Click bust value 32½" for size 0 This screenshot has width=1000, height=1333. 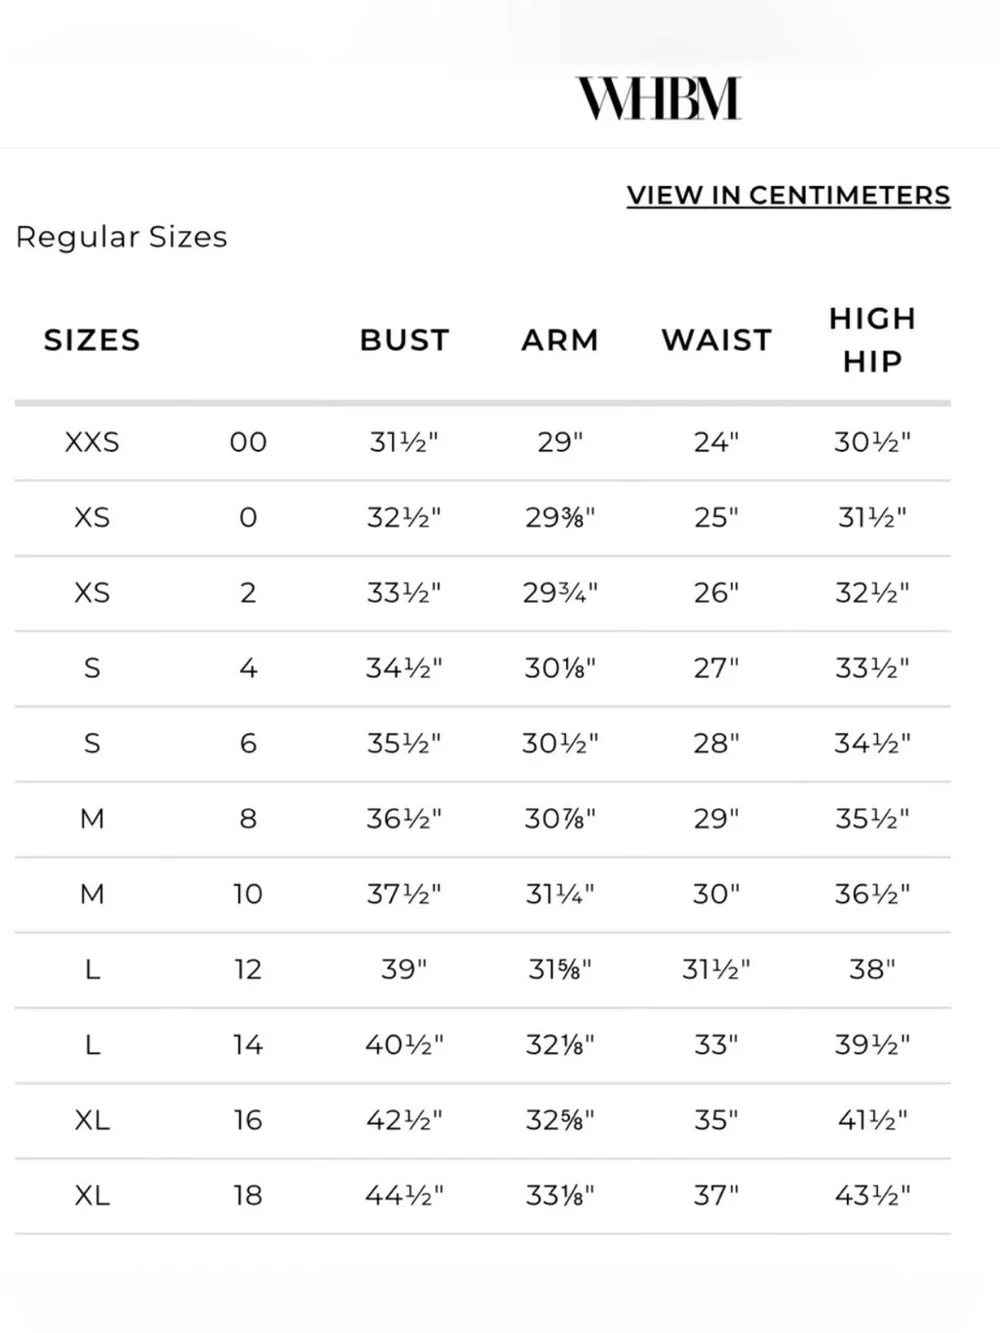tap(404, 517)
